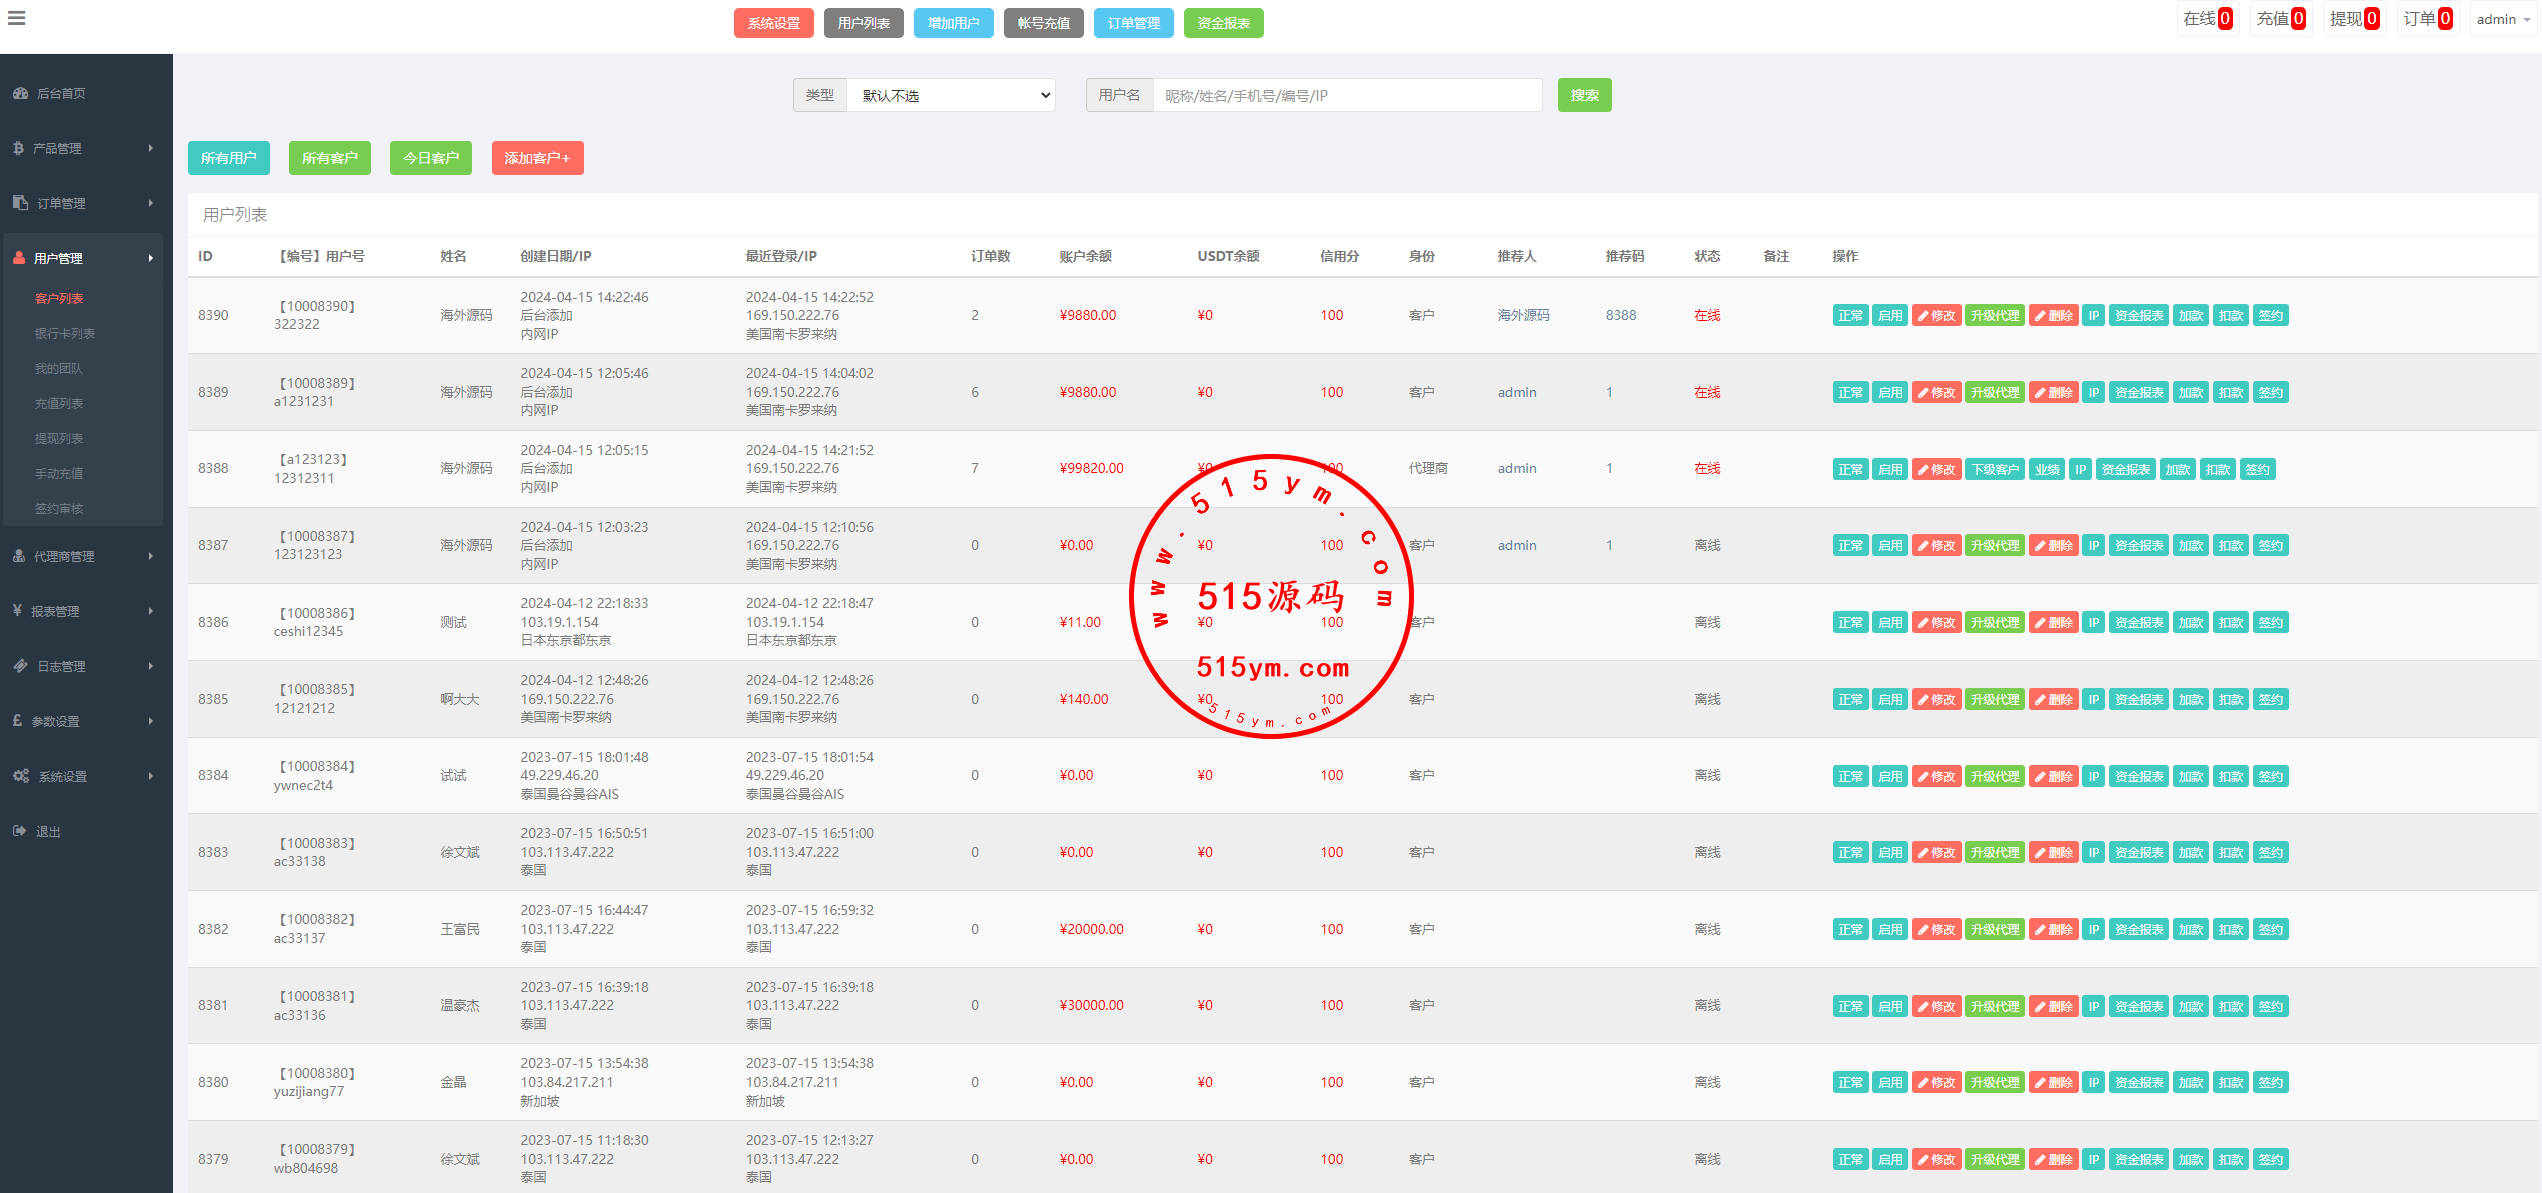Switch to the 今日客户 tab
Image resolution: width=2542 pixels, height=1193 pixels.
[430, 158]
